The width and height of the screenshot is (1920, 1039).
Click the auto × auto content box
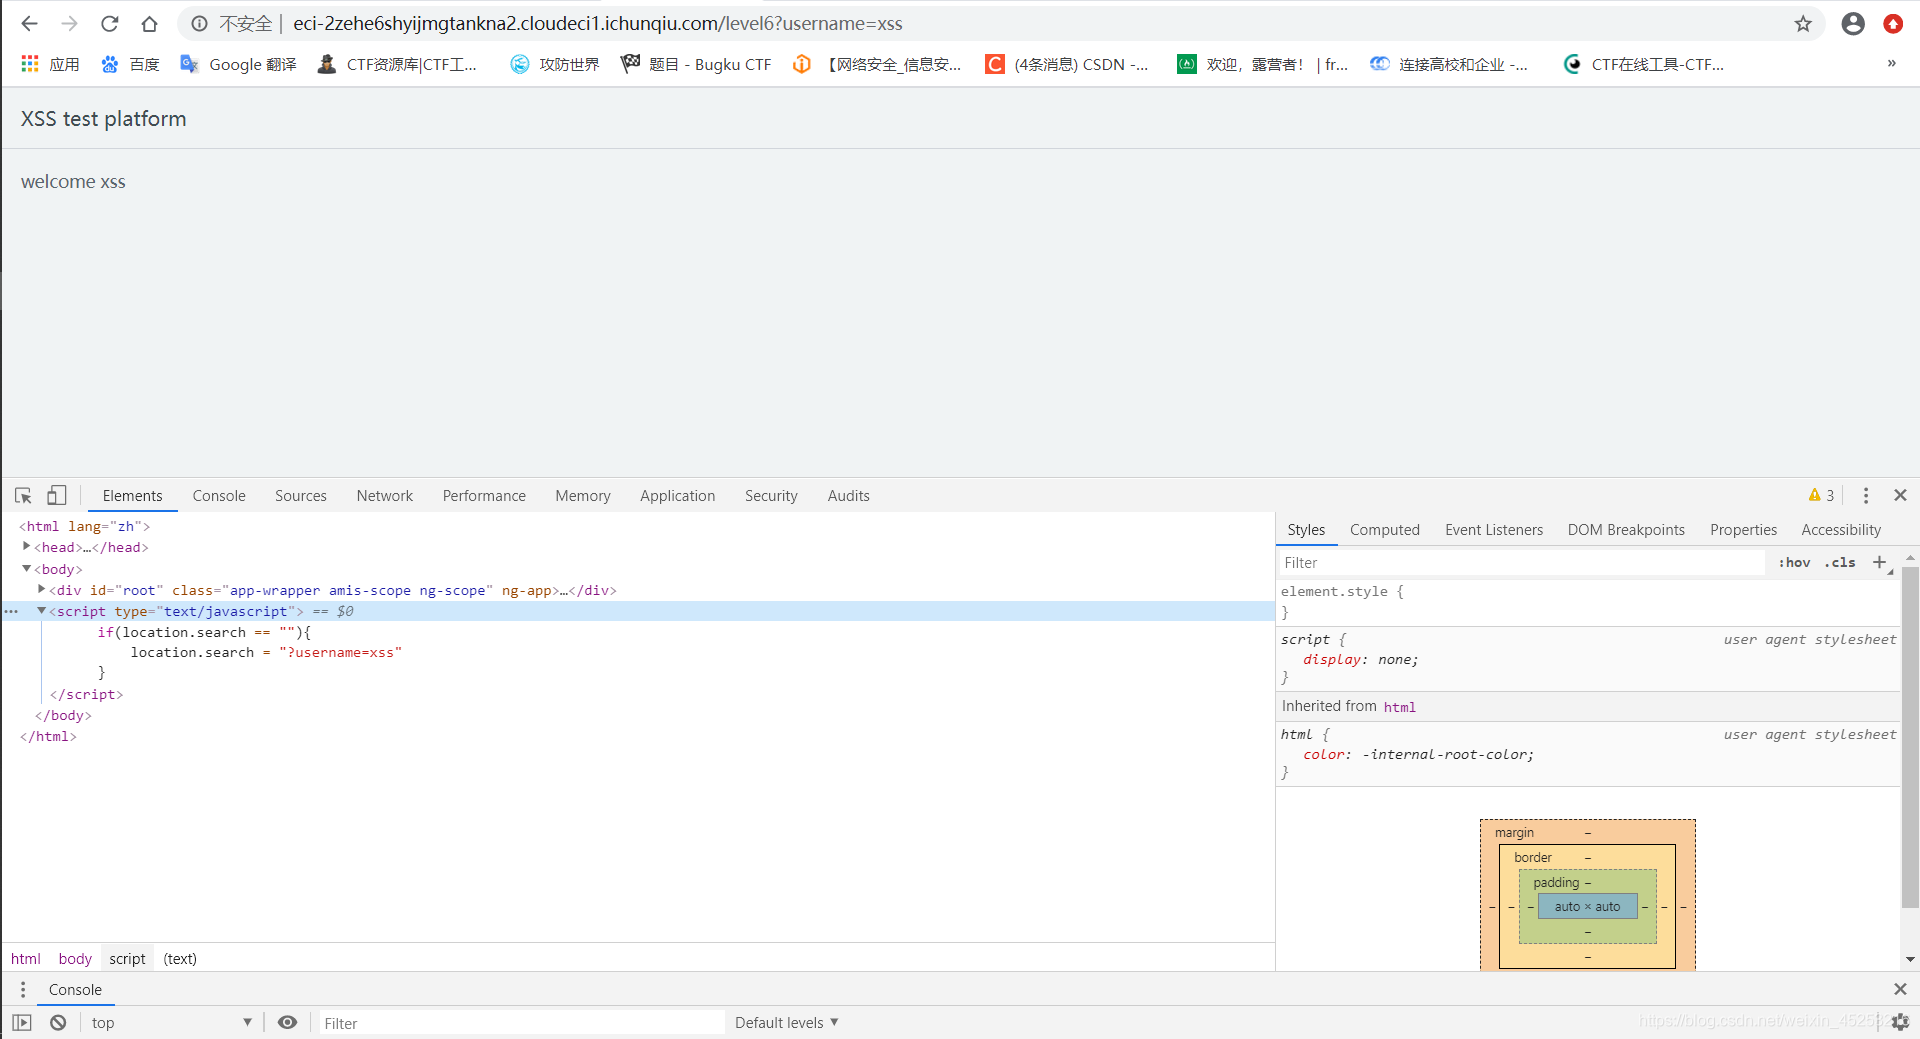(1587, 906)
